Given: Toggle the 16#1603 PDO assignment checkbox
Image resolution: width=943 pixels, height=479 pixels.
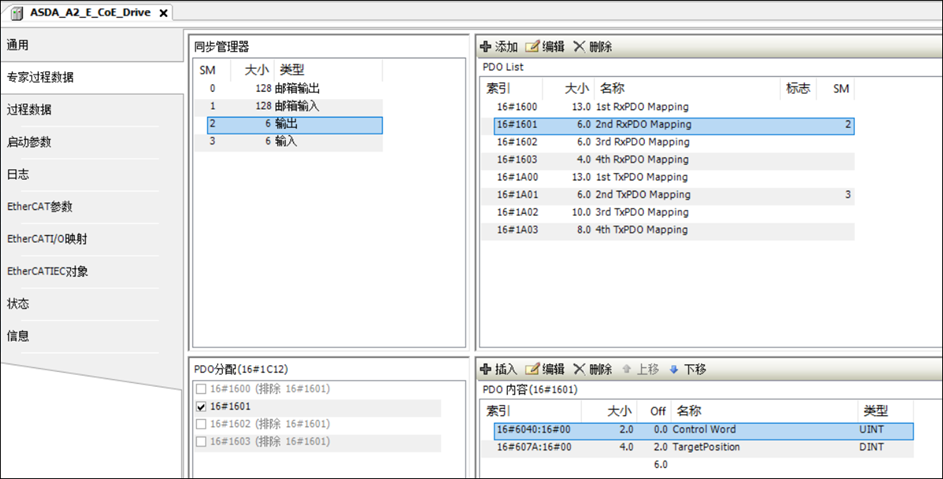Looking at the screenshot, I should tap(201, 441).
